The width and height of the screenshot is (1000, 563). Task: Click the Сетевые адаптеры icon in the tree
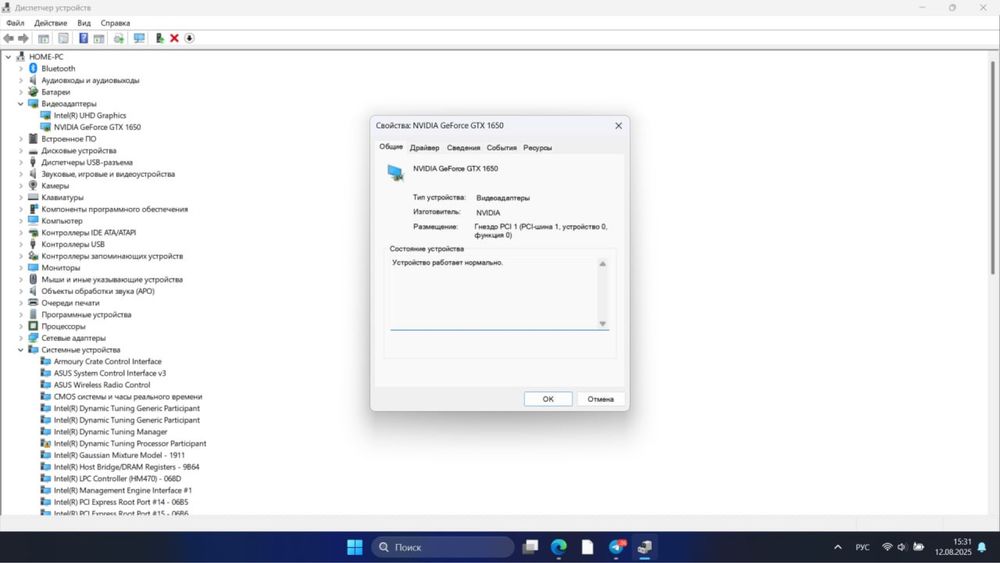(x=33, y=338)
